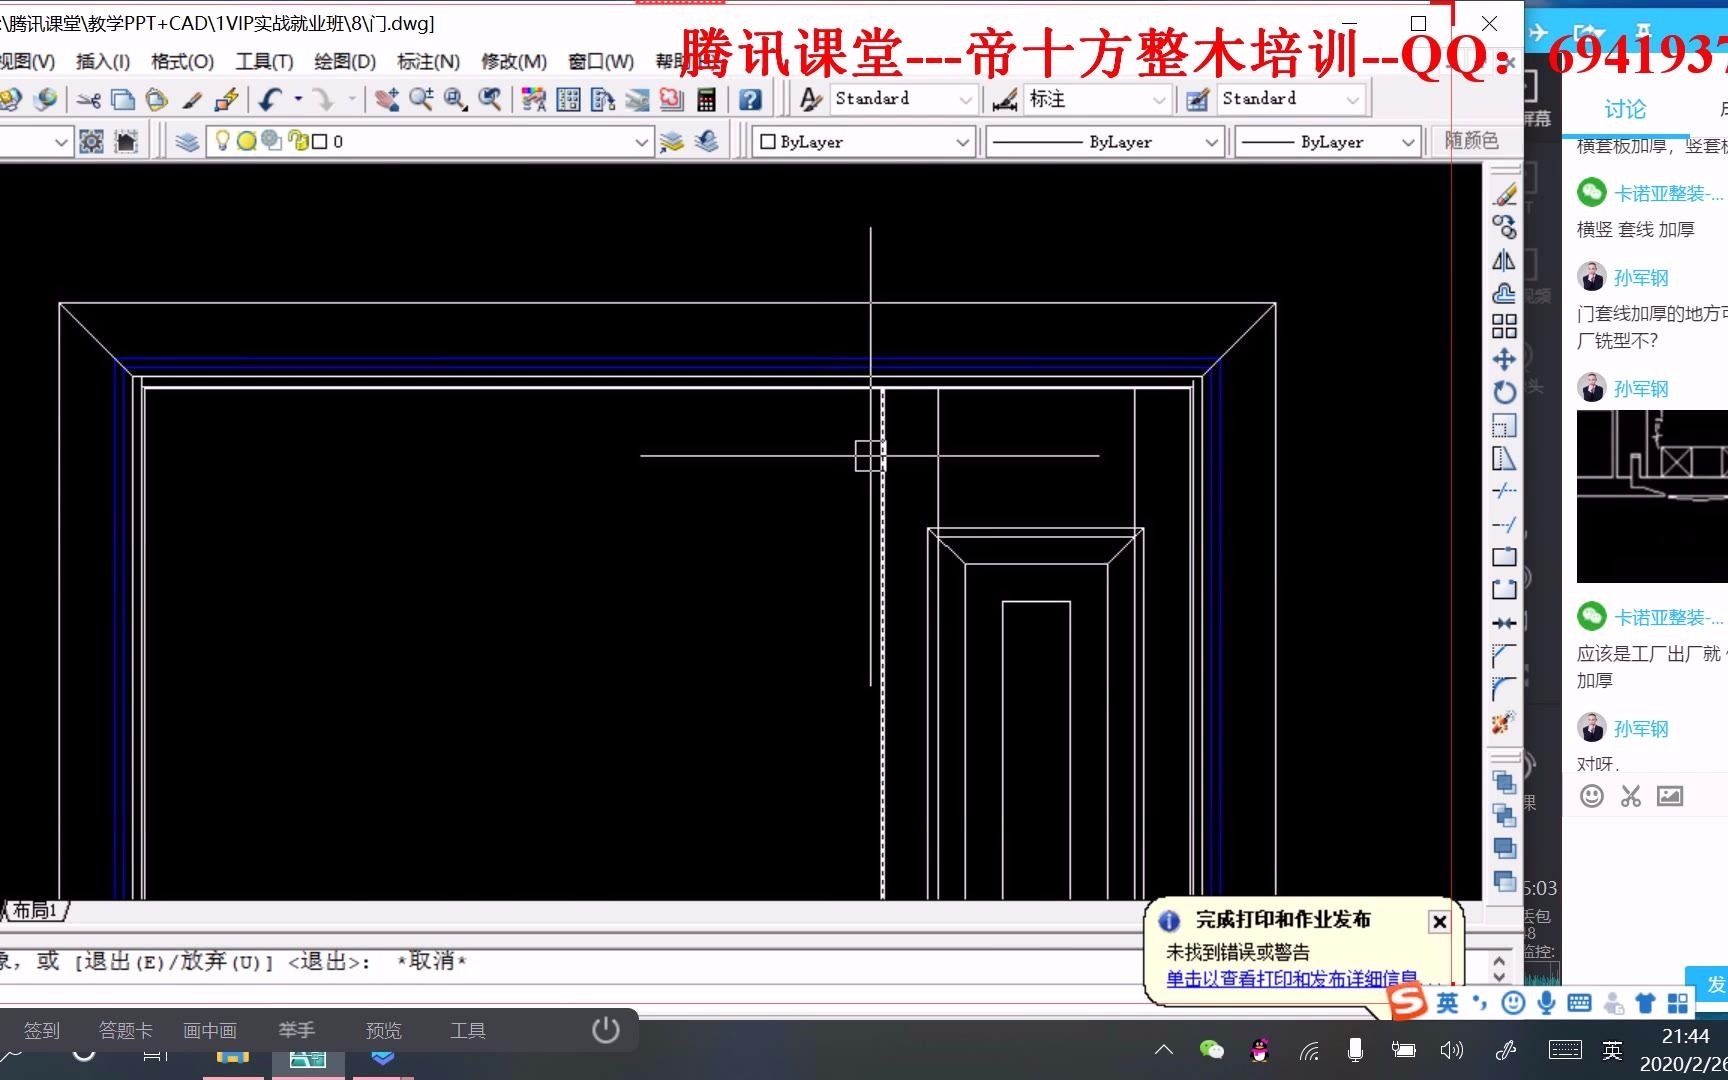Open the Layer Properties Manager icon
The width and height of the screenshot is (1728, 1080).
pos(187,142)
